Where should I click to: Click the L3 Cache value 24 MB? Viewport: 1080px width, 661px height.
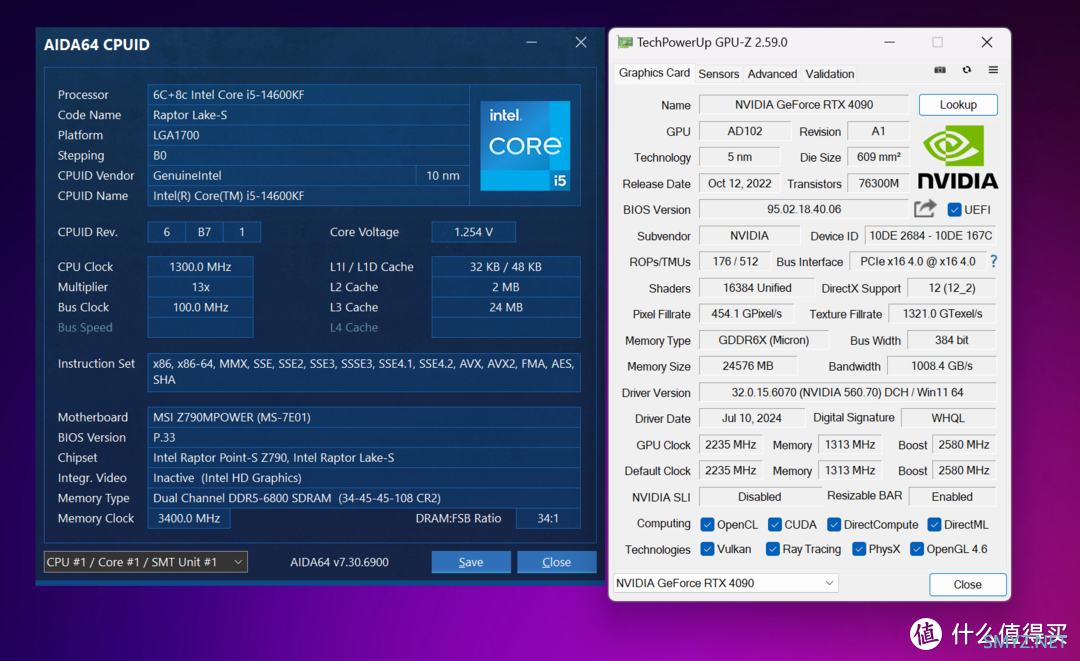(x=506, y=307)
